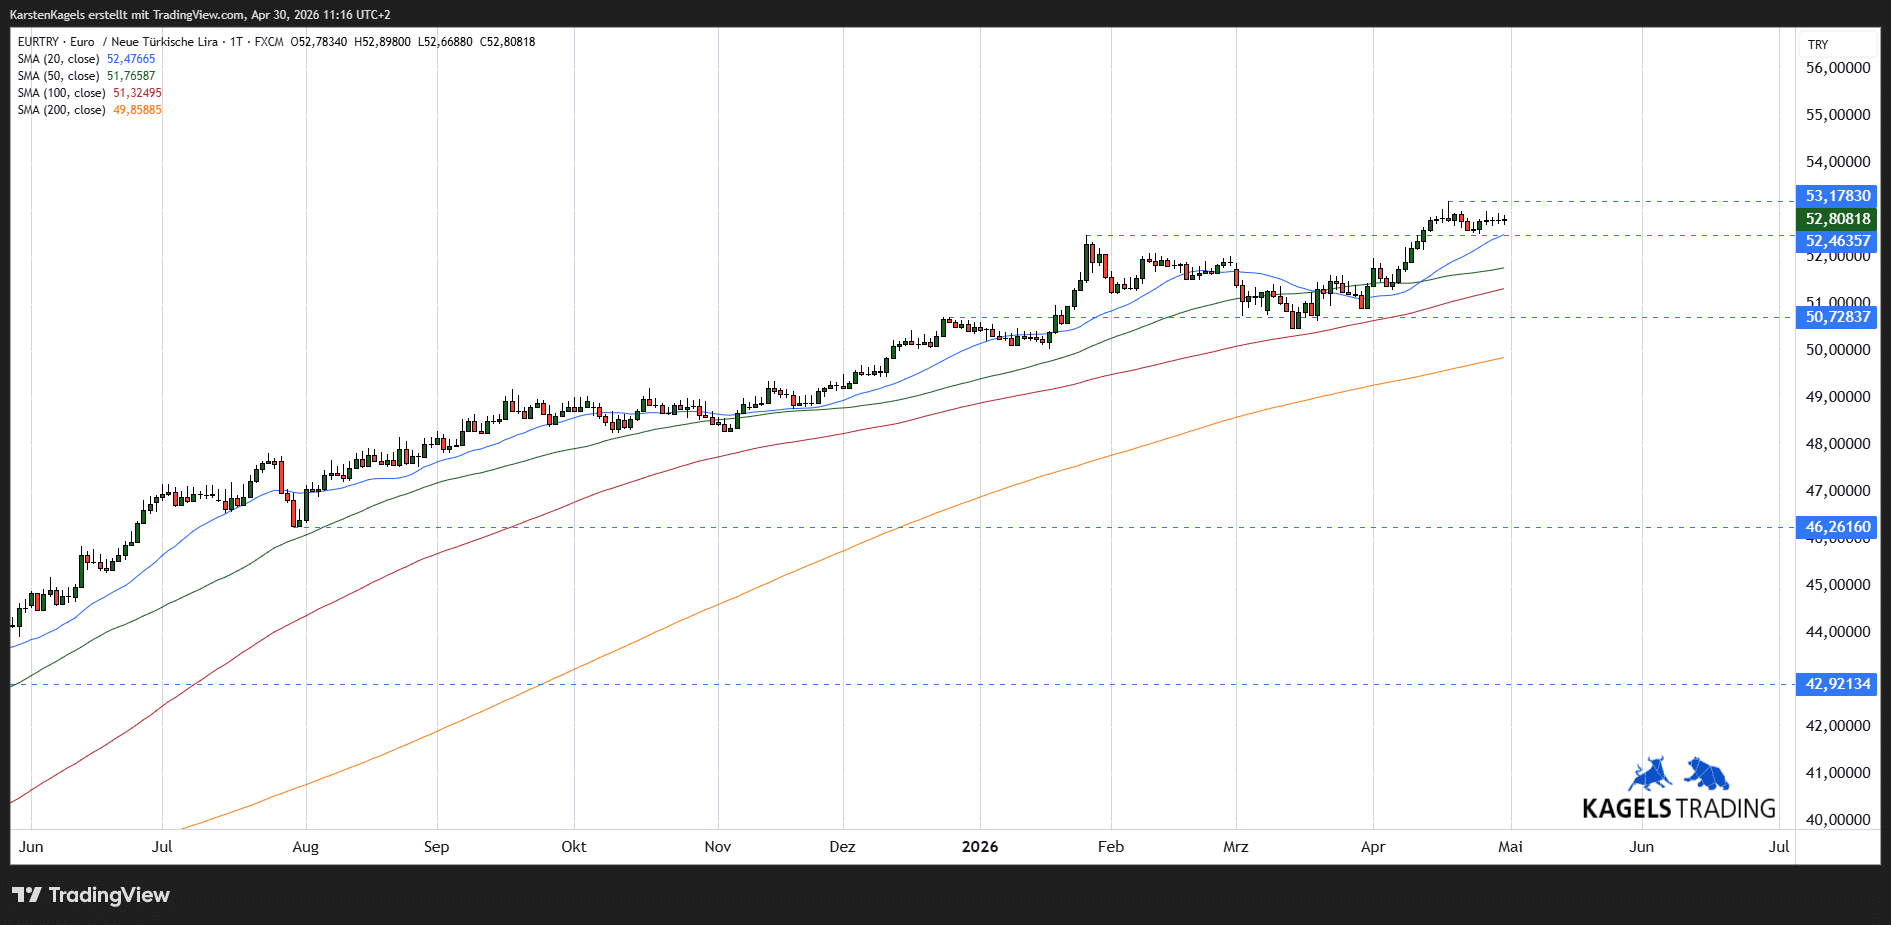Screen dimensions: 1891x925
Task: Click the TradingView logo at bottom left
Action: point(91,895)
